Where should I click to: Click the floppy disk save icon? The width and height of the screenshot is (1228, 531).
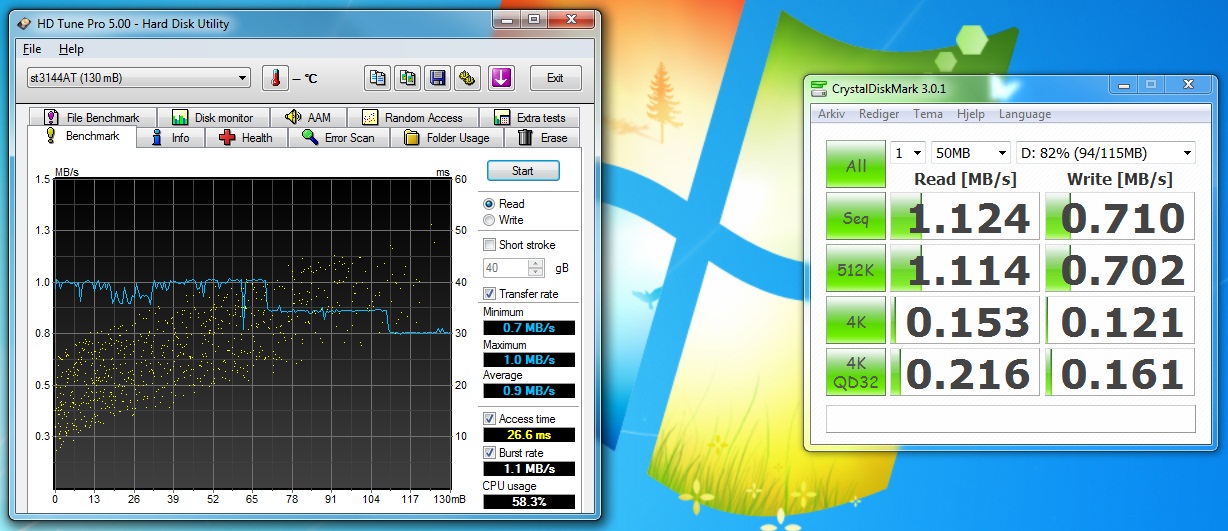click(437, 78)
